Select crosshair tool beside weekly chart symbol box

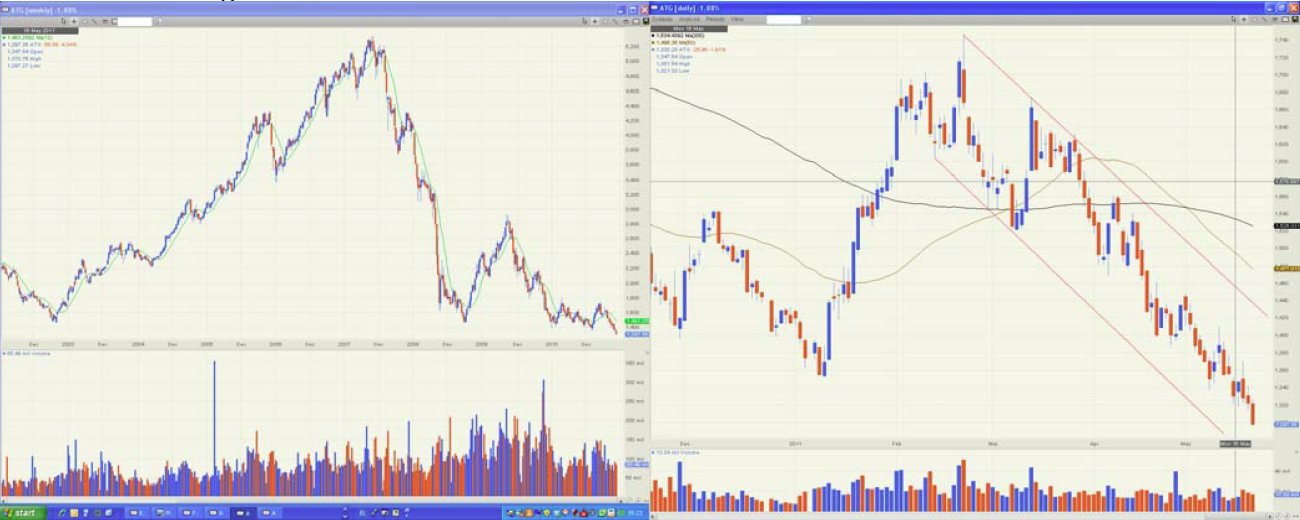74,20
